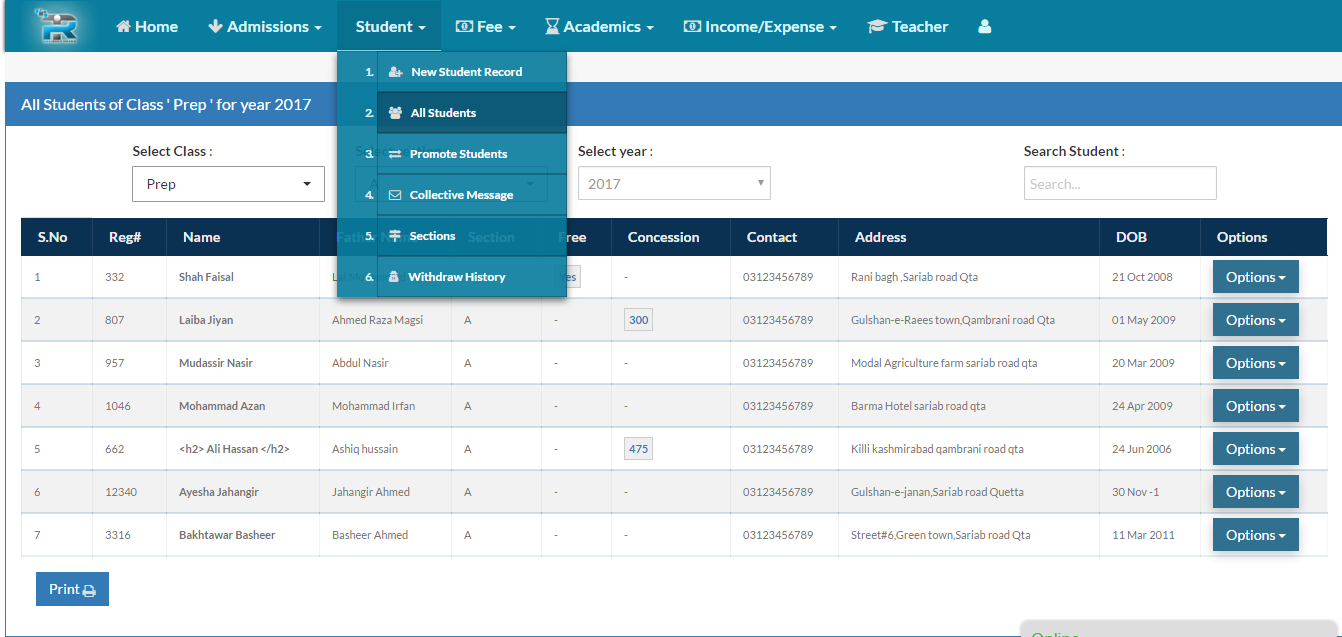Open Withdraw History menu entry

tap(472, 277)
